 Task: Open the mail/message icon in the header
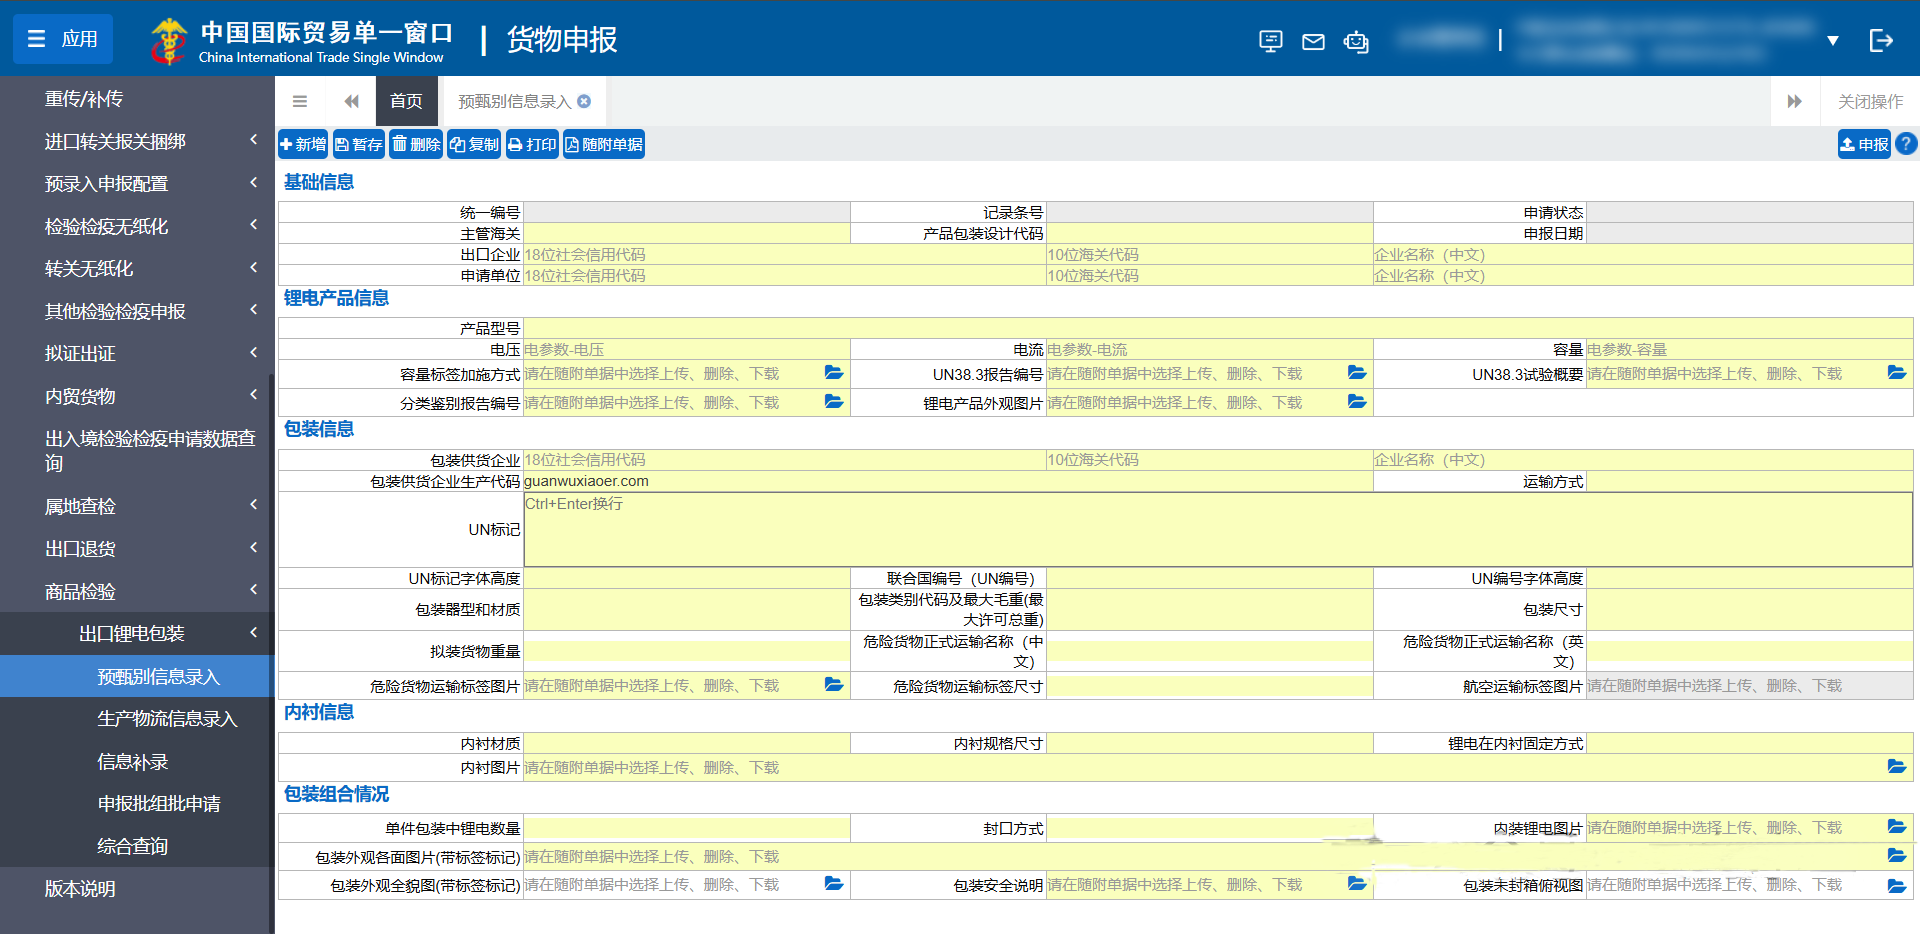[1313, 41]
